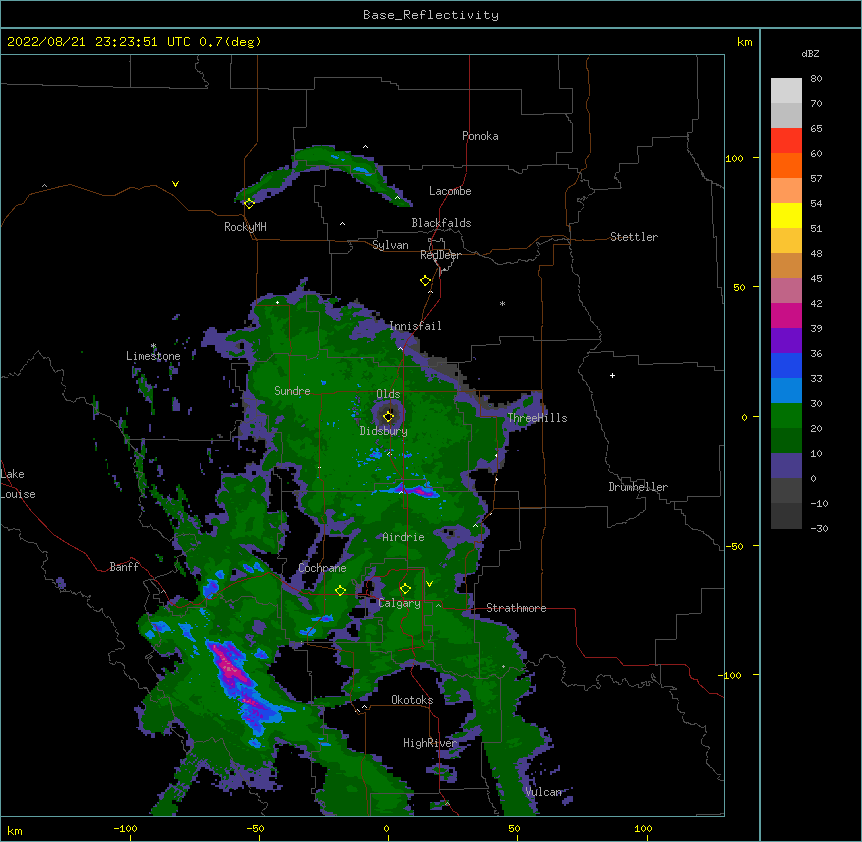The height and width of the screenshot is (842, 862).
Task: Click the purple echo cell north of Airdrie
Action: pos(415,489)
